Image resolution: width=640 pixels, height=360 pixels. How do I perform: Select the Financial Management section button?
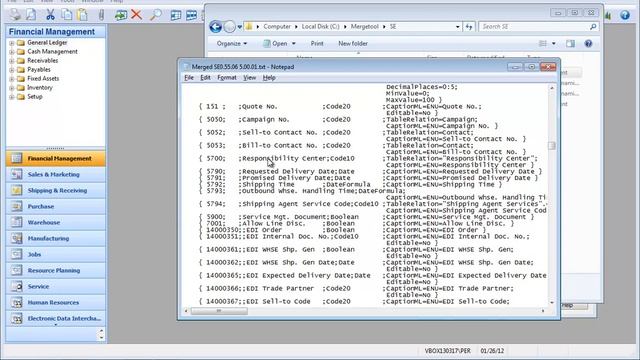56,158
